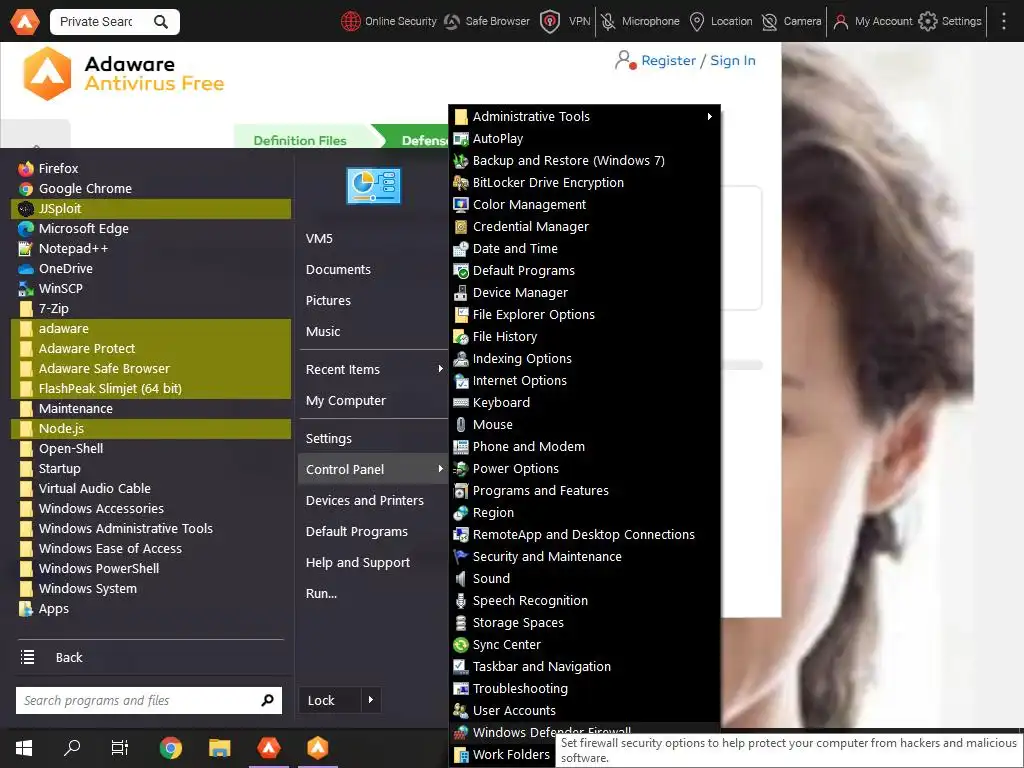Screen dimensions: 1024x768
Task: Open File Explorer from taskbar
Action: [x=219, y=748]
